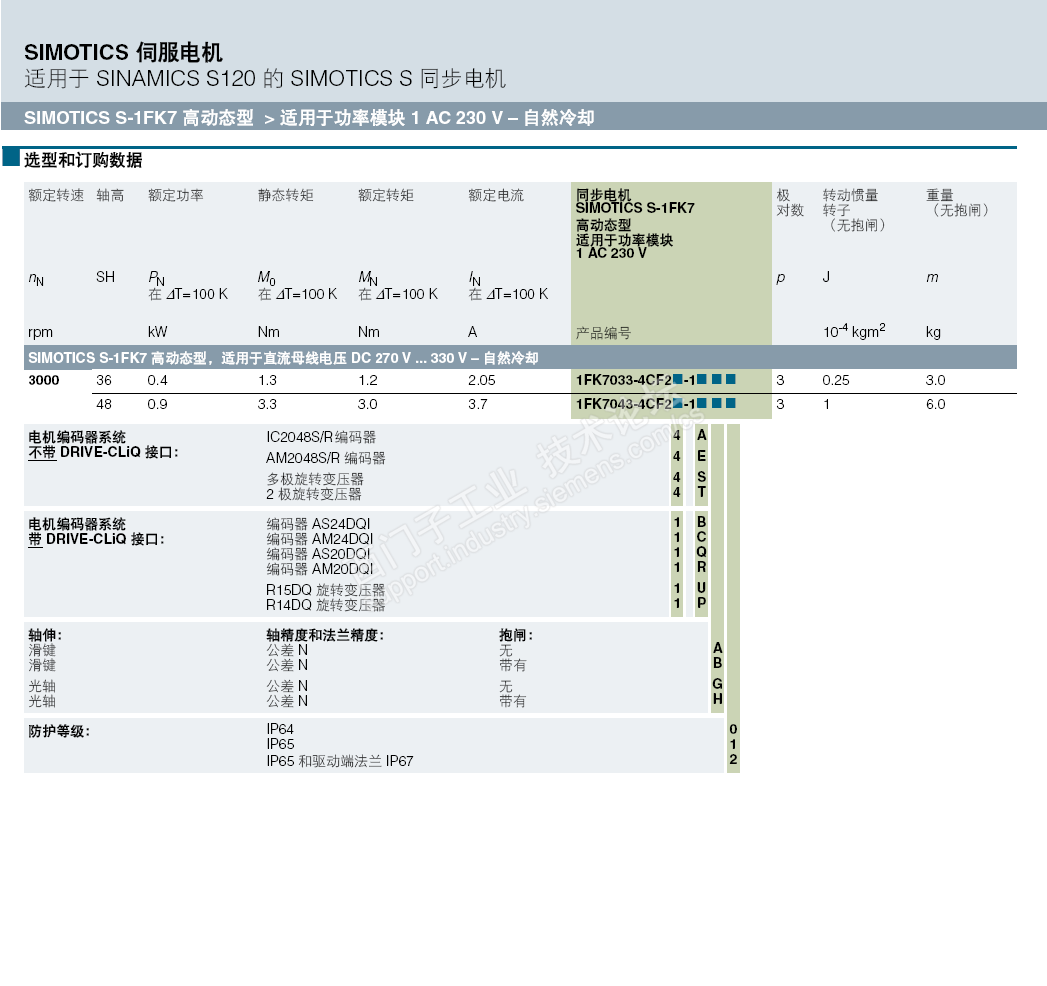Image resolution: width=1047 pixels, height=986 pixels.
Task: Click the entry "R14DQ 旋转变压器"
Action: click(x=326, y=605)
